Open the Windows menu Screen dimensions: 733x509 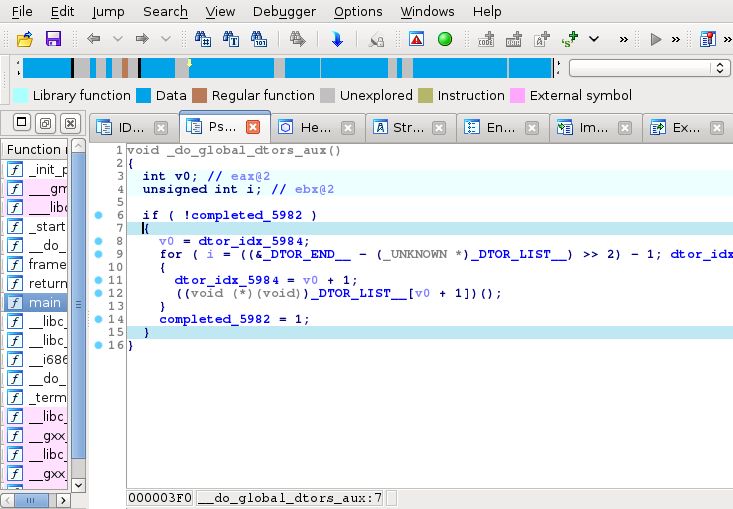(x=427, y=11)
